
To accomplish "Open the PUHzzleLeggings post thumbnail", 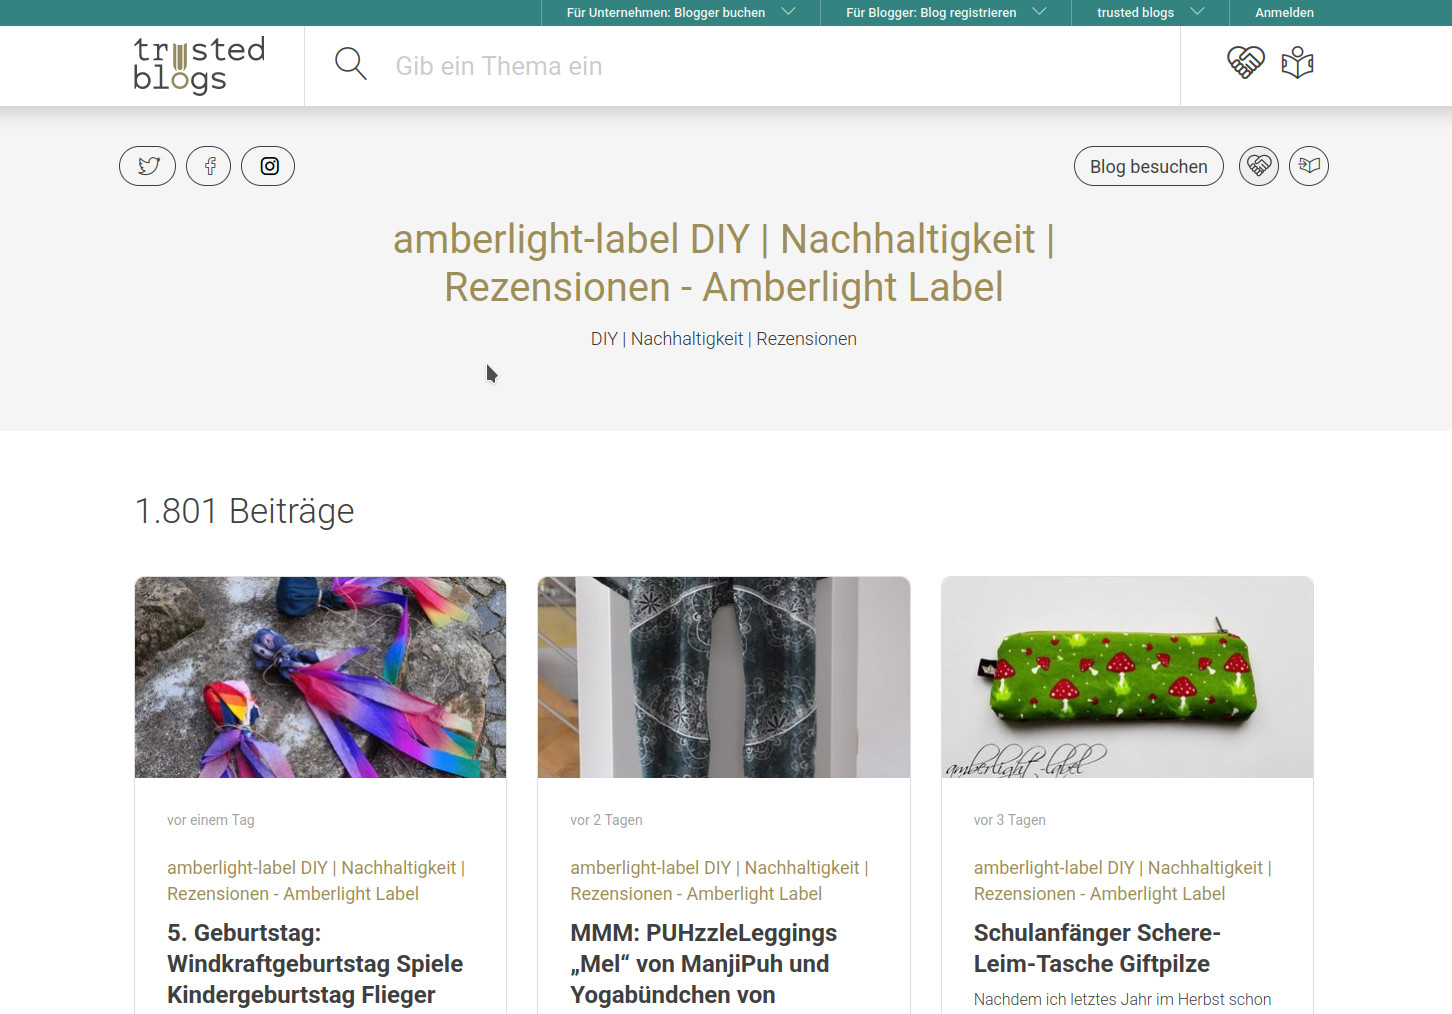I will (x=724, y=677).
